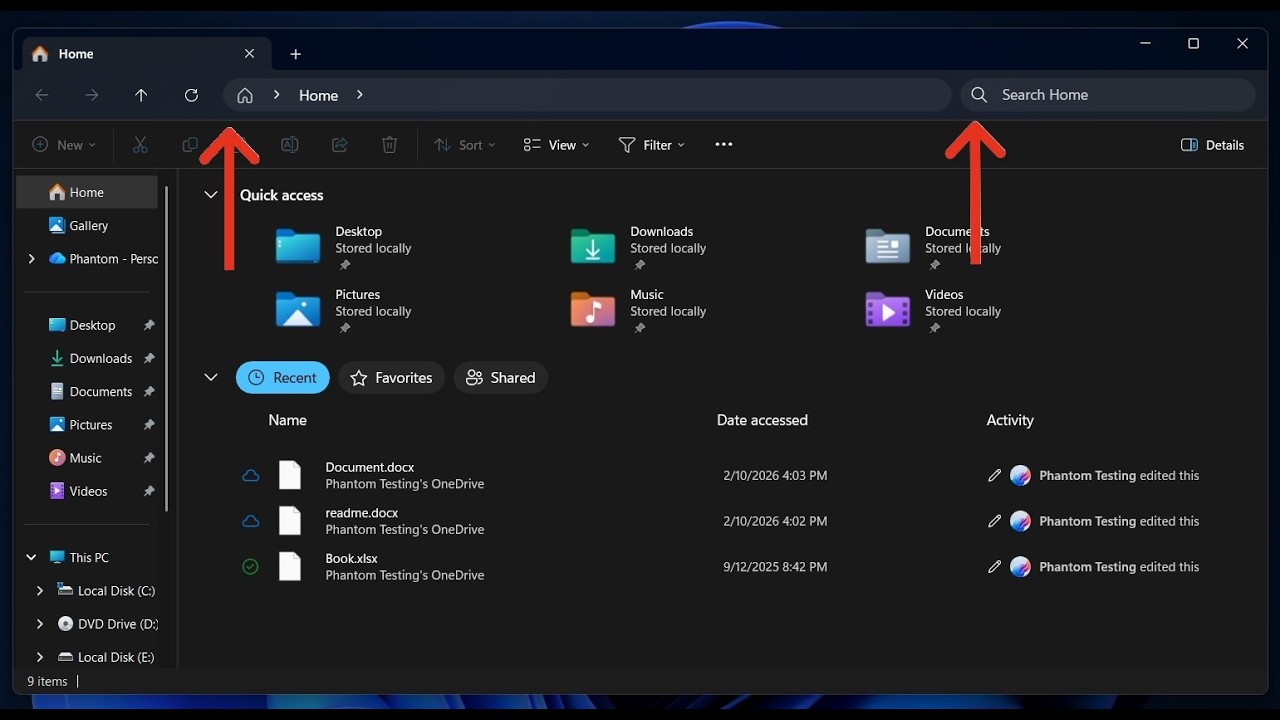
Task: Switch to the Shared tab
Action: click(x=501, y=377)
